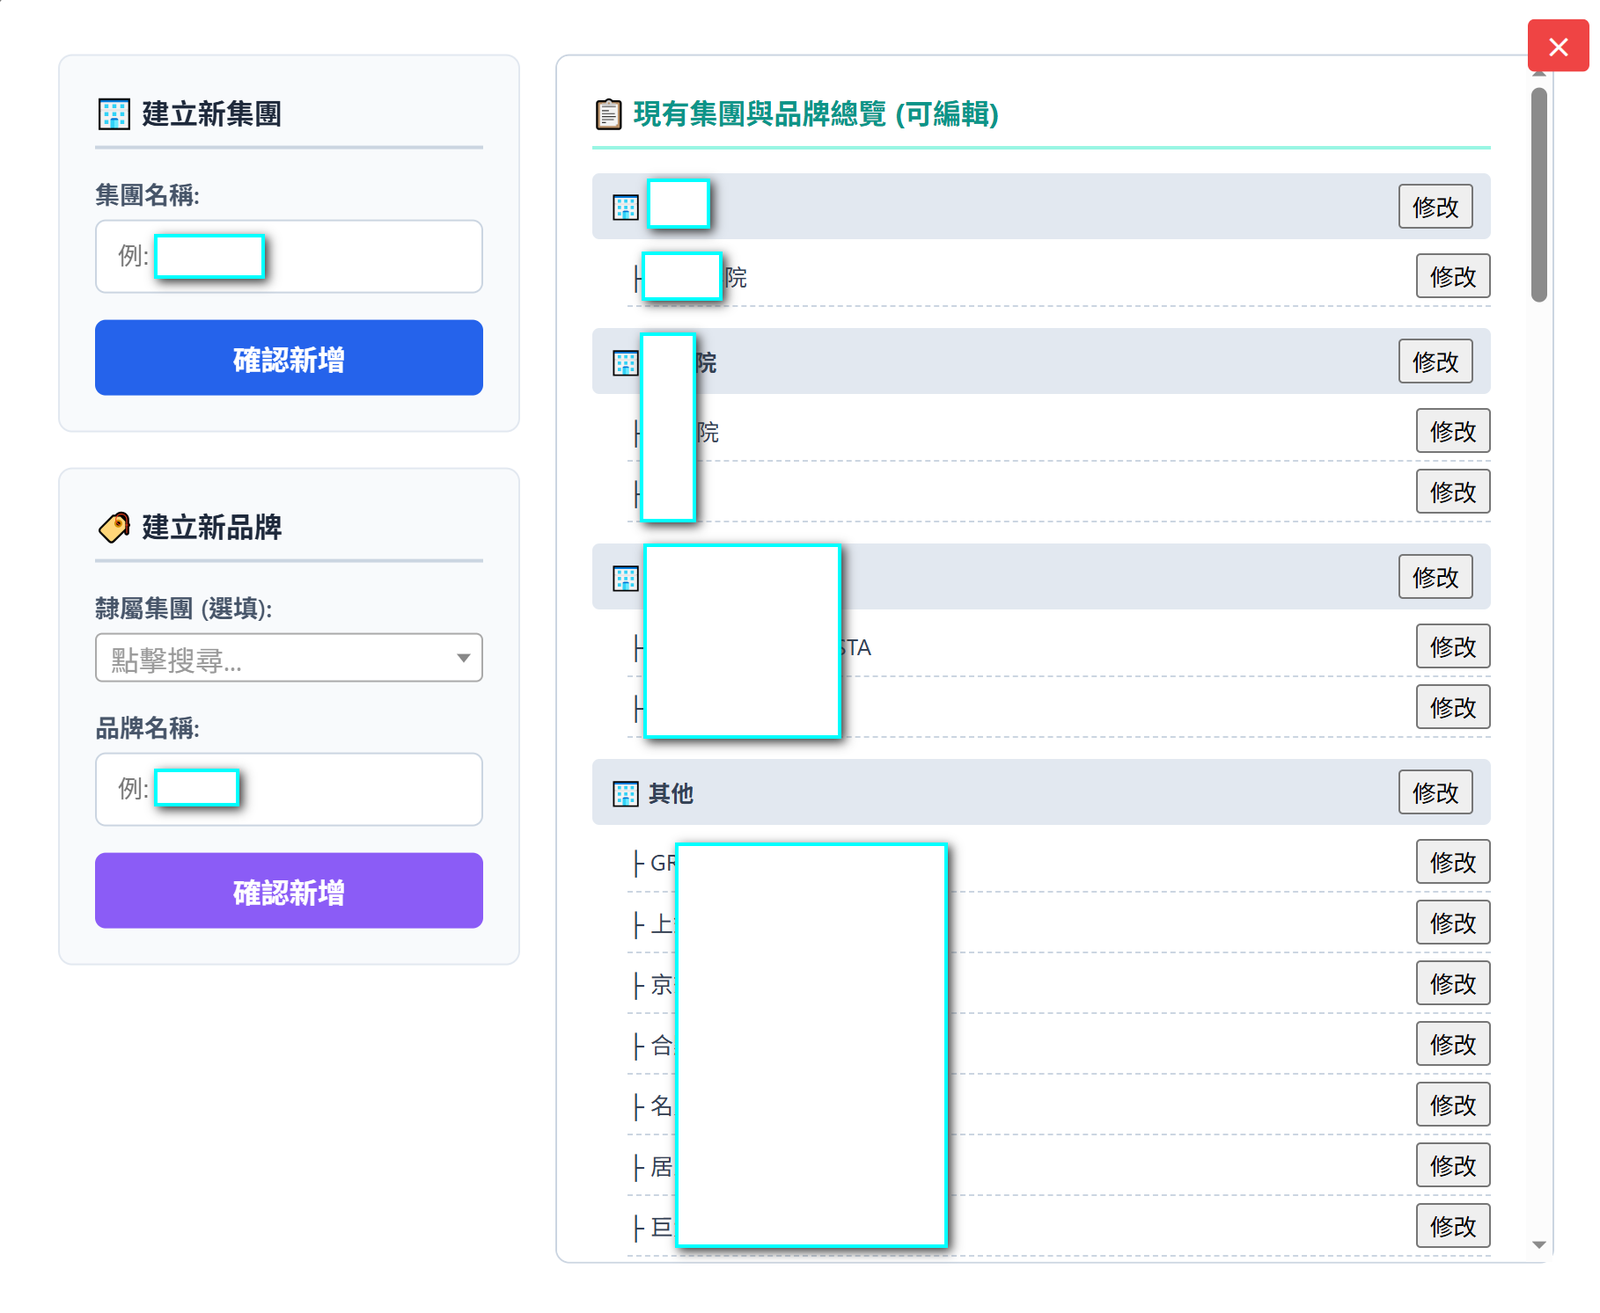Click the tag icon beside 建立新品牌
Screen dimensions: 1600x1313
click(x=114, y=527)
